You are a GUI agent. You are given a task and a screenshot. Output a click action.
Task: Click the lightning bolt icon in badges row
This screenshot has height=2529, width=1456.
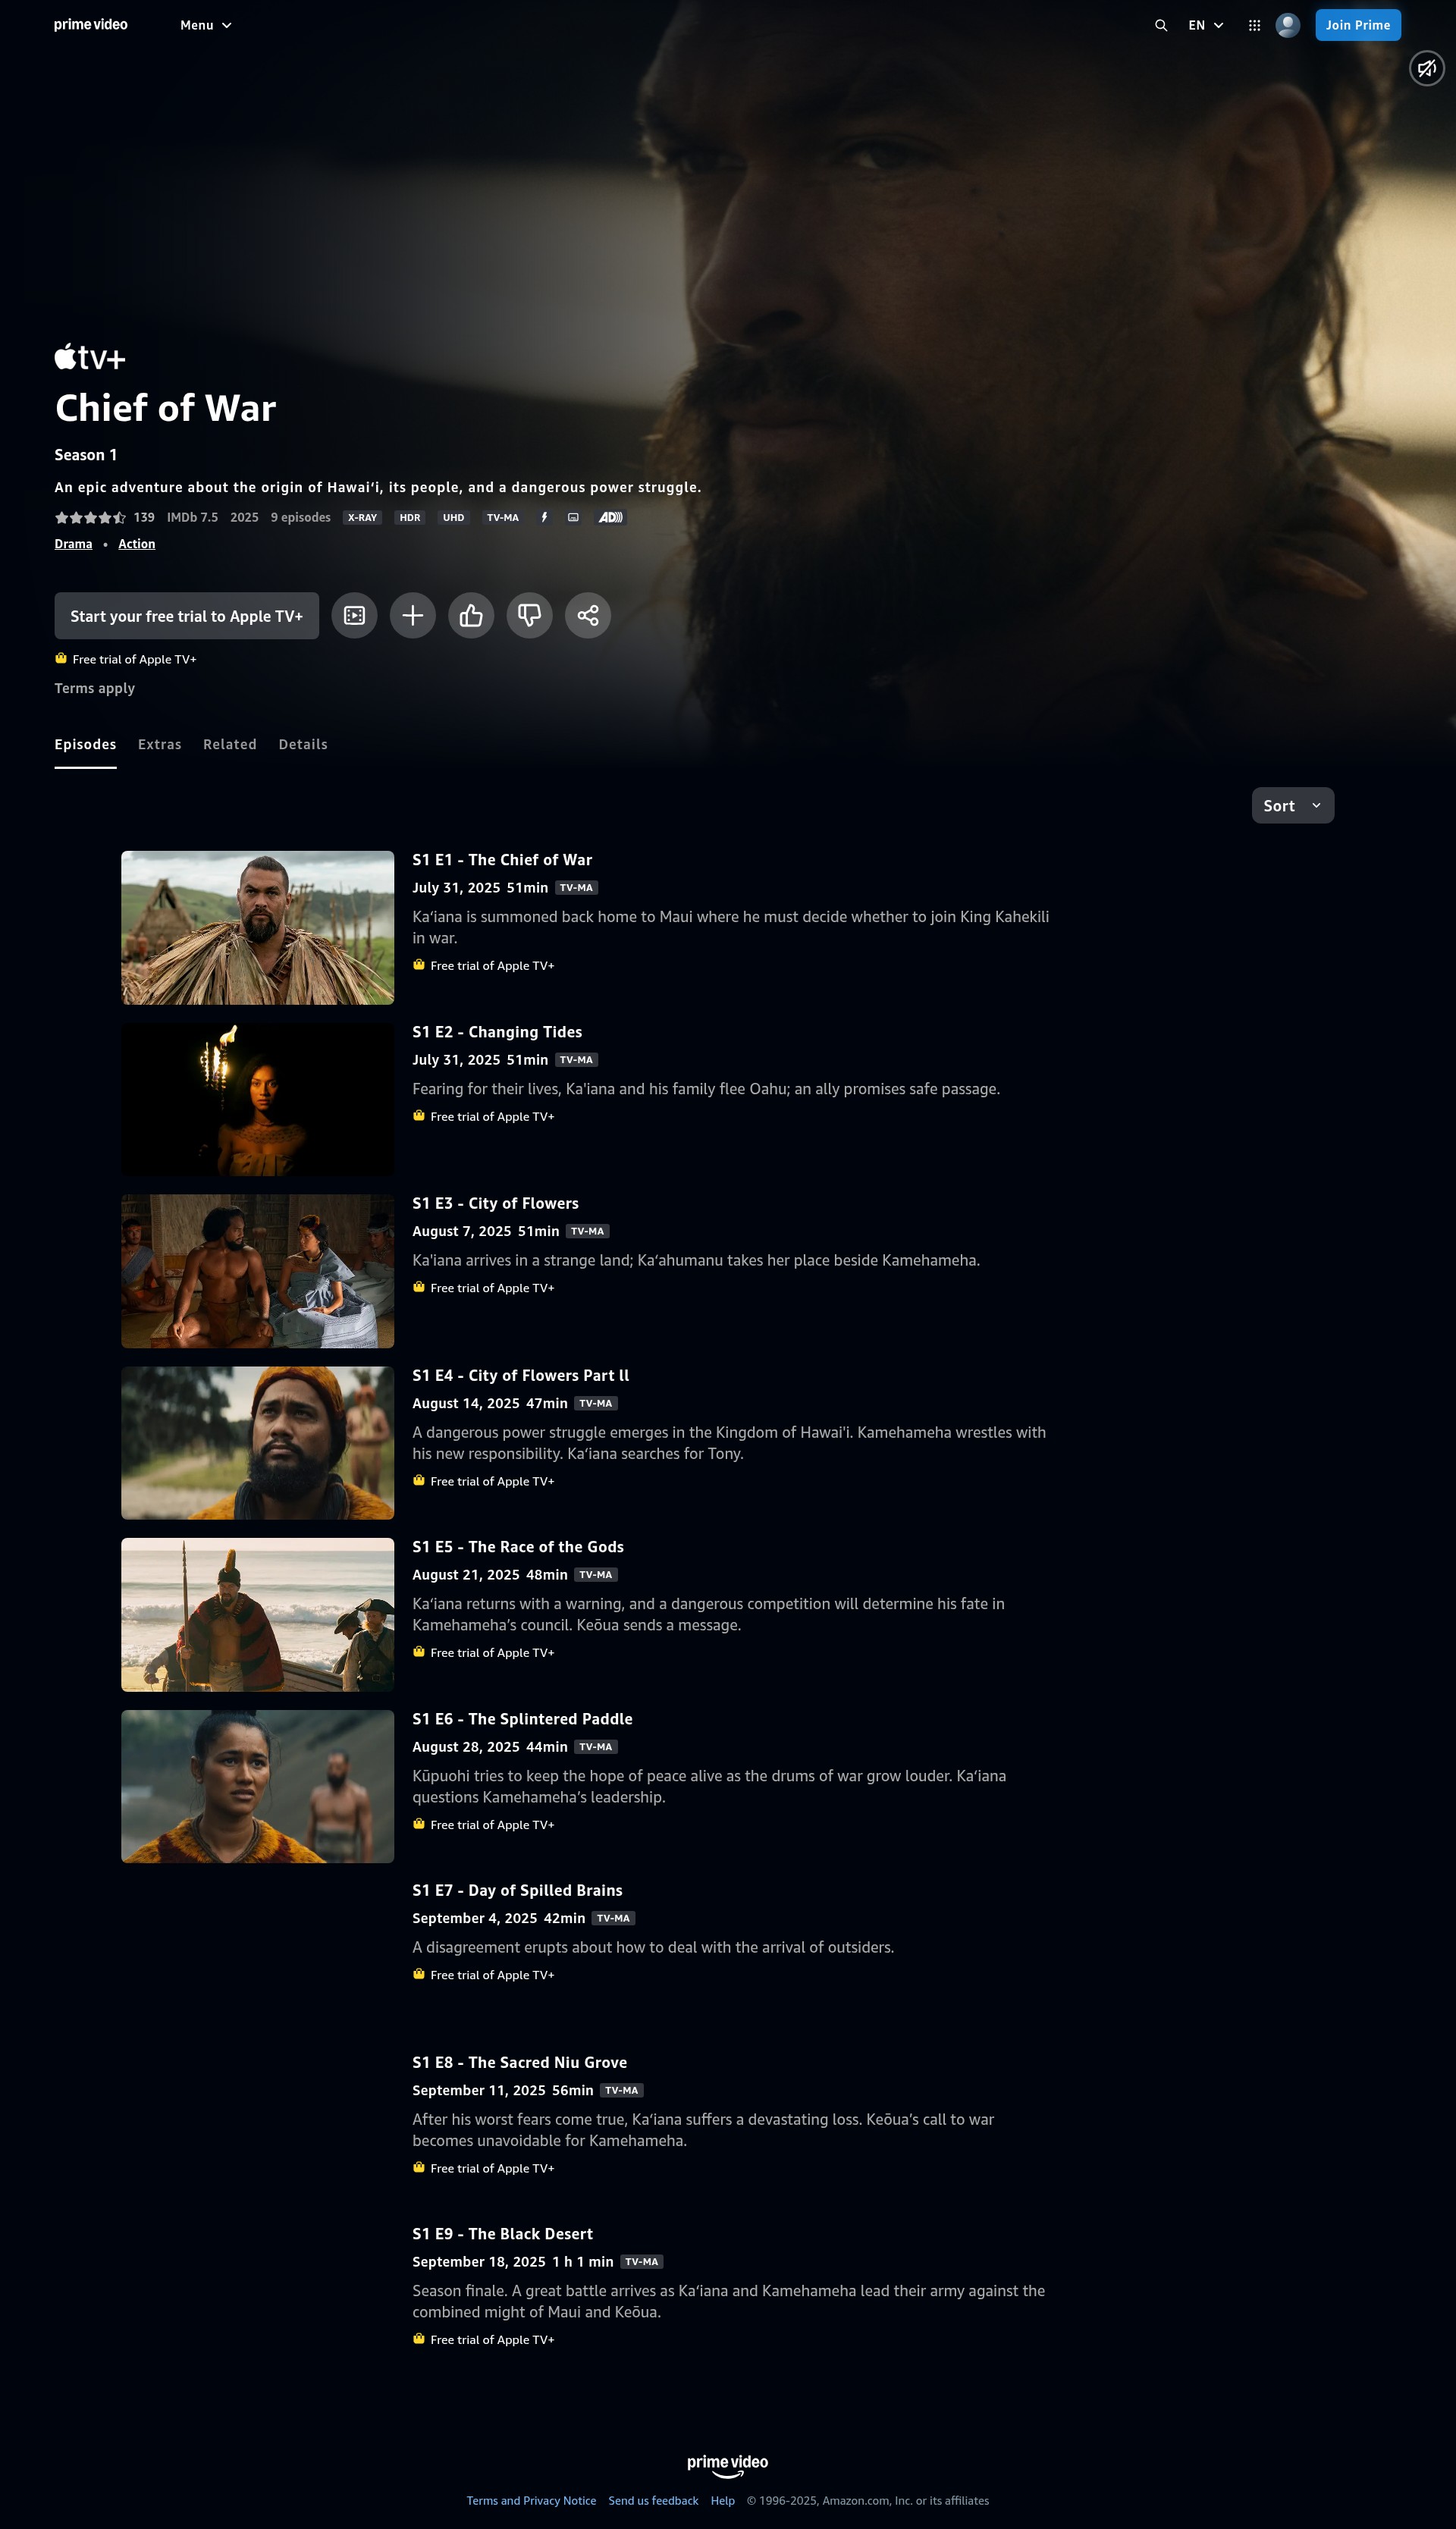tap(544, 517)
